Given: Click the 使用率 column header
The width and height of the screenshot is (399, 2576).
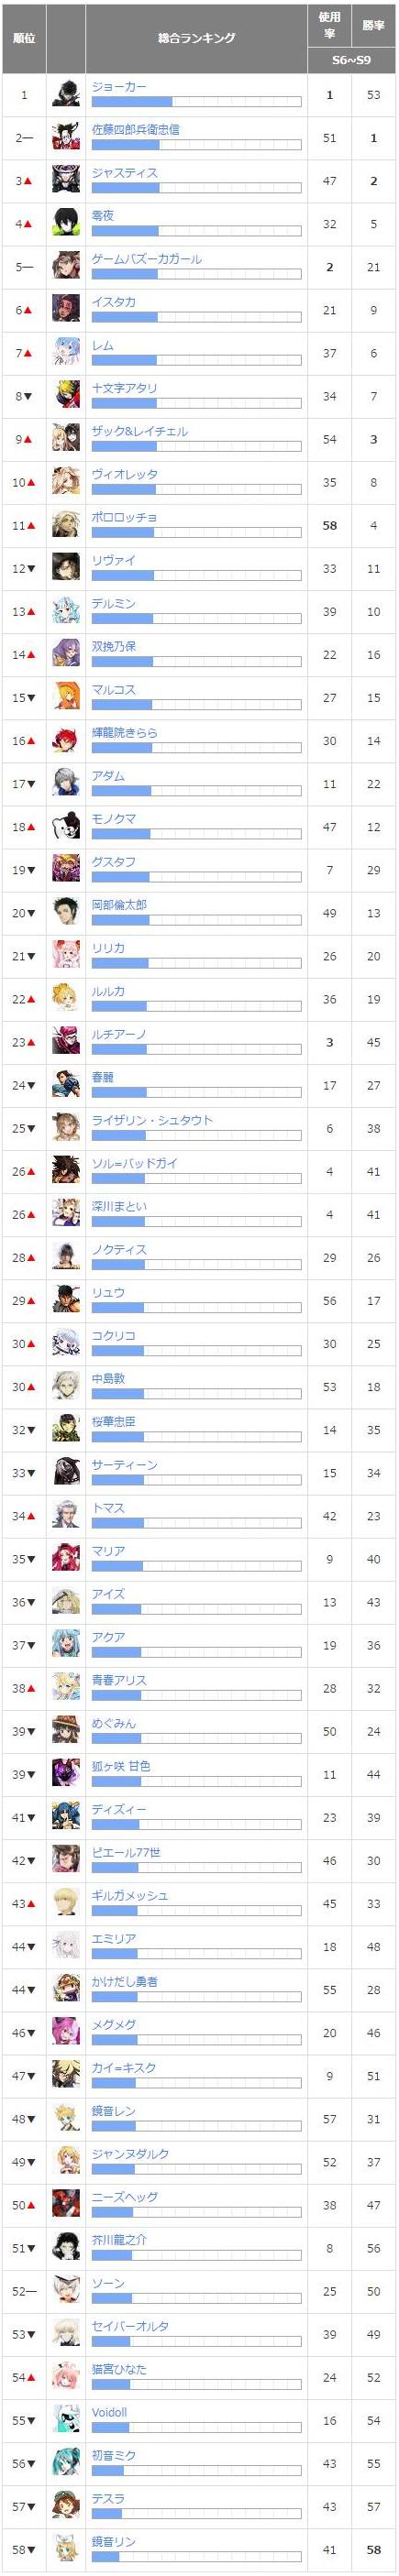Looking at the screenshot, I should coord(329,25).
